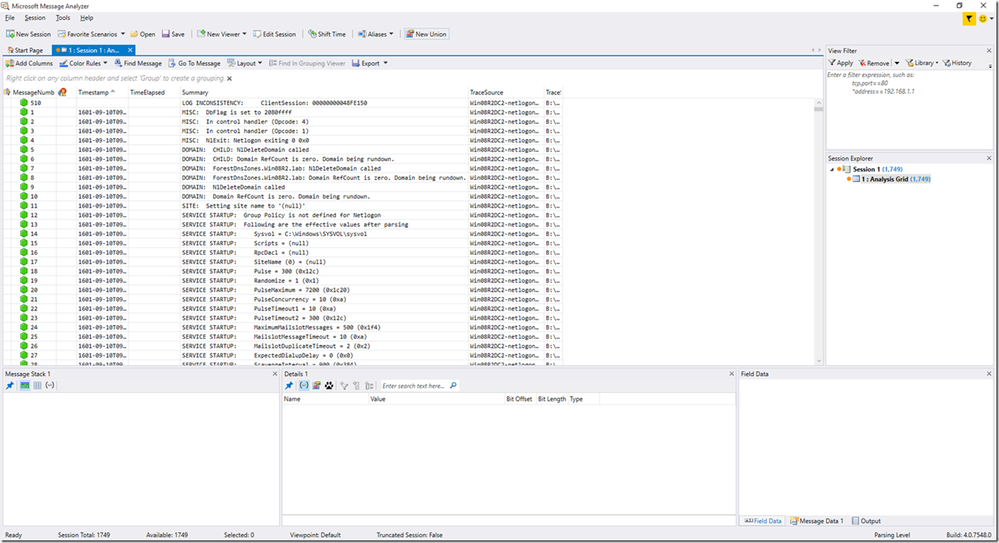Open filter History

[x=957, y=63]
